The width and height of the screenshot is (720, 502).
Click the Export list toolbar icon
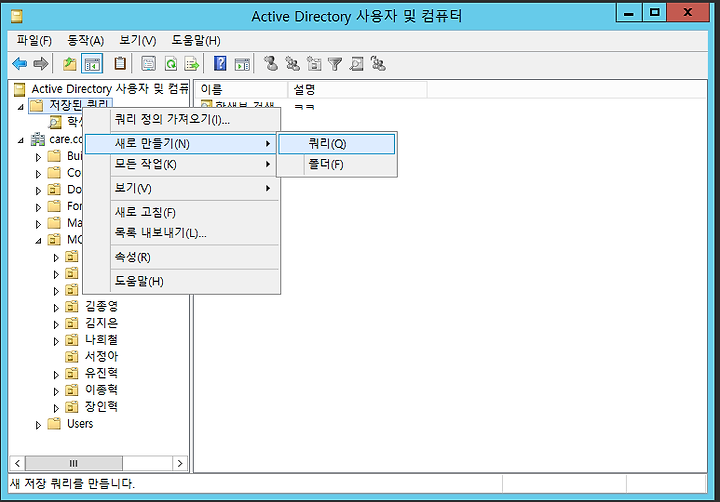(x=191, y=64)
